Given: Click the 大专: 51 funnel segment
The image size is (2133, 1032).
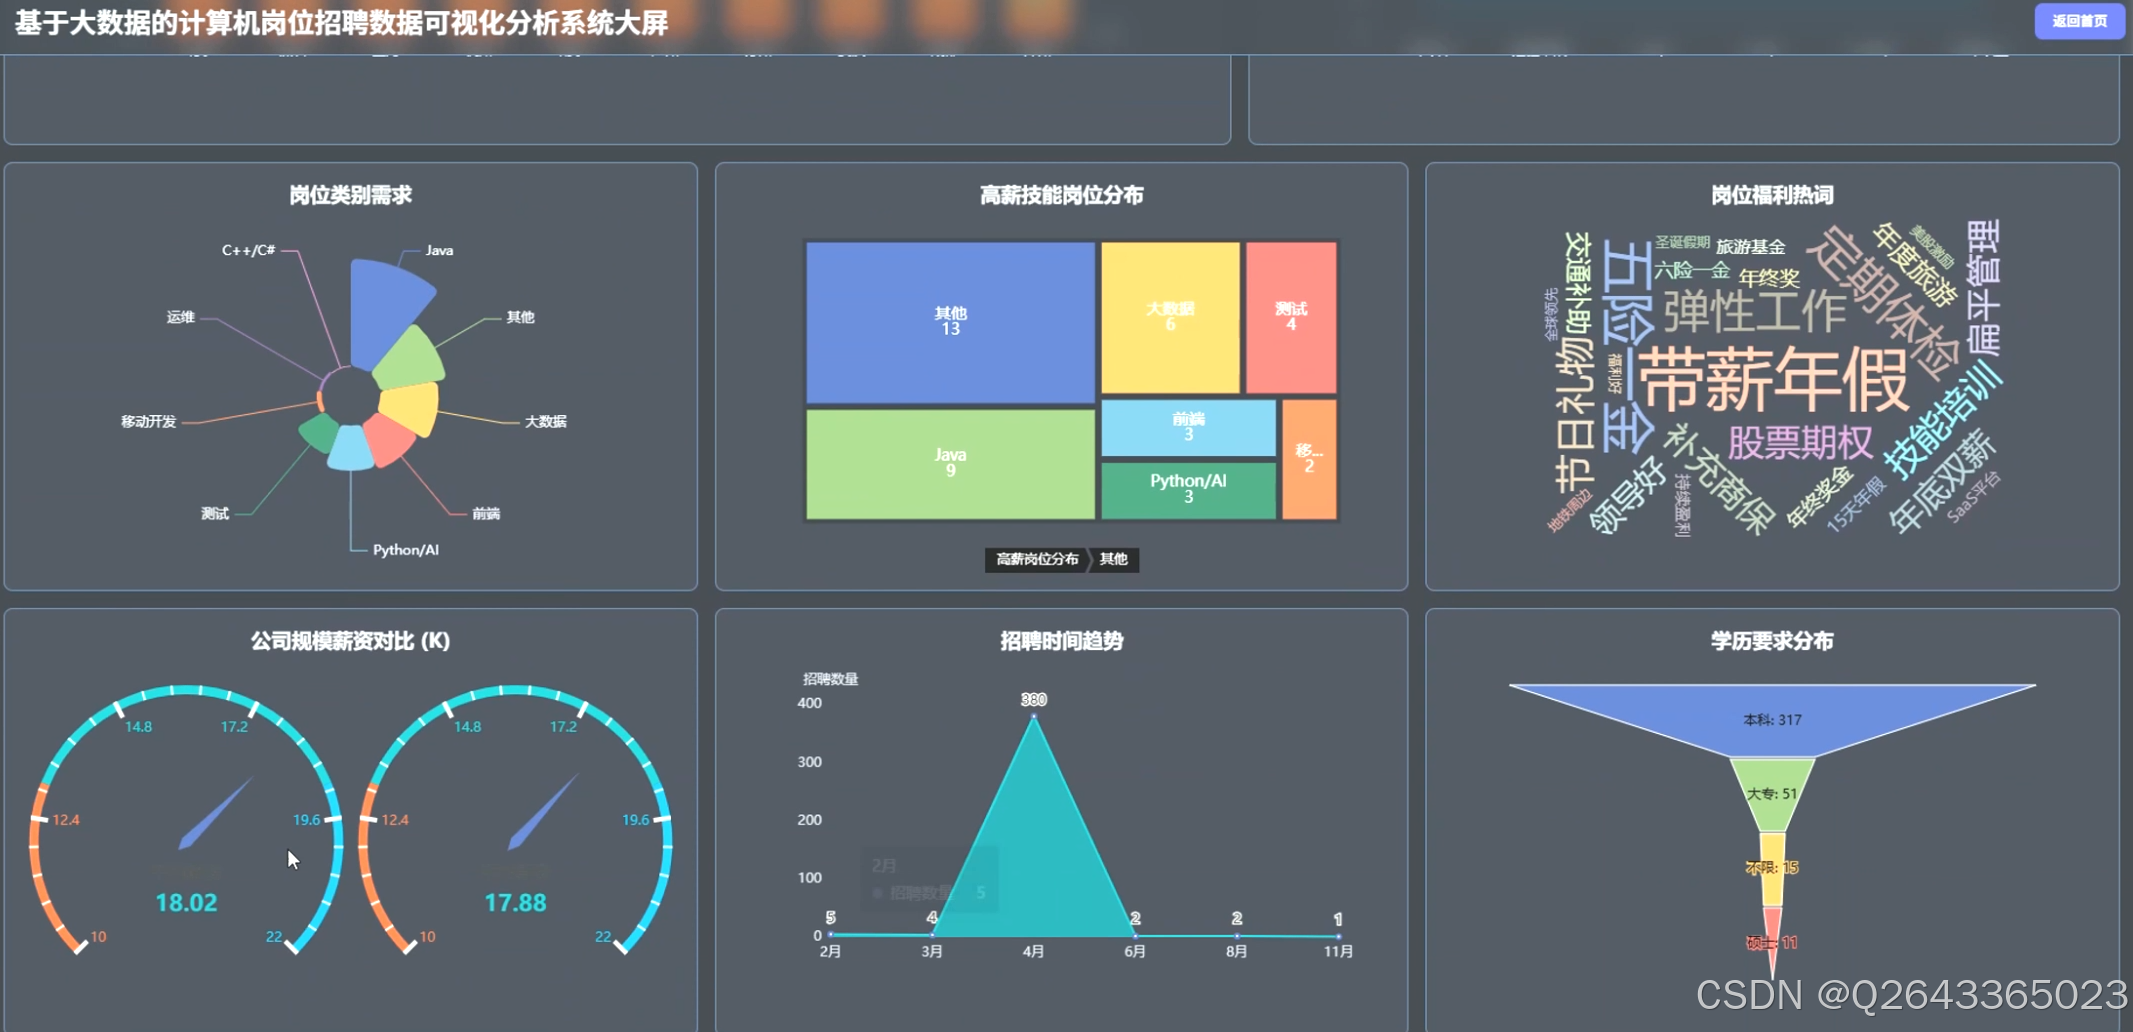Looking at the screenshot, I should pos(1772,795).
